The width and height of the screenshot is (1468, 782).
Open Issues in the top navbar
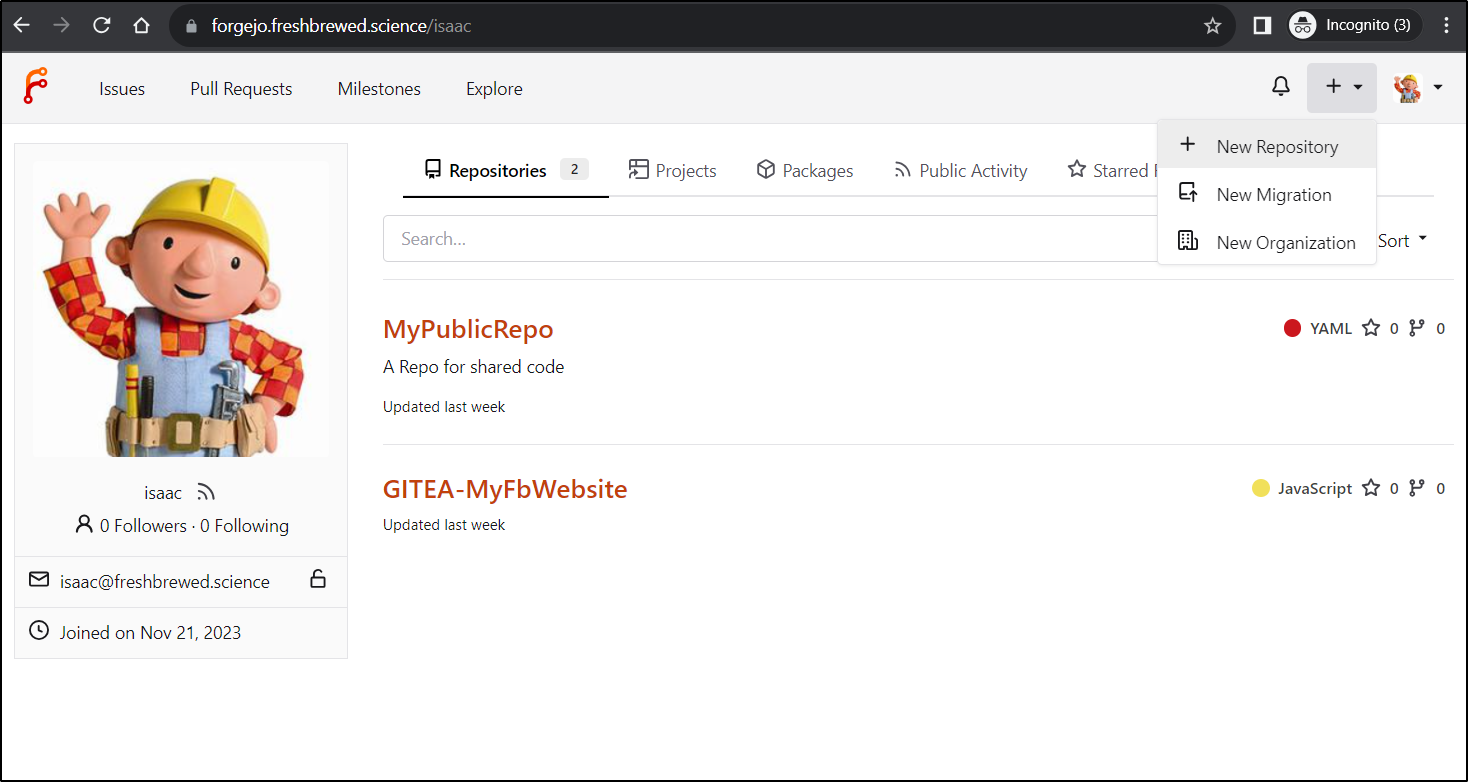[122, 88]
